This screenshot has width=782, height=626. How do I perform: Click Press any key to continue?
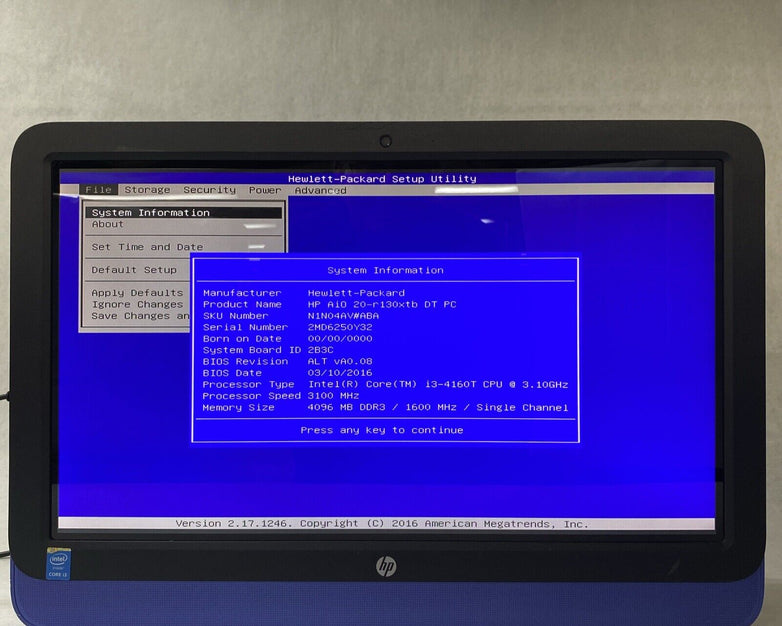pos(382,430)
